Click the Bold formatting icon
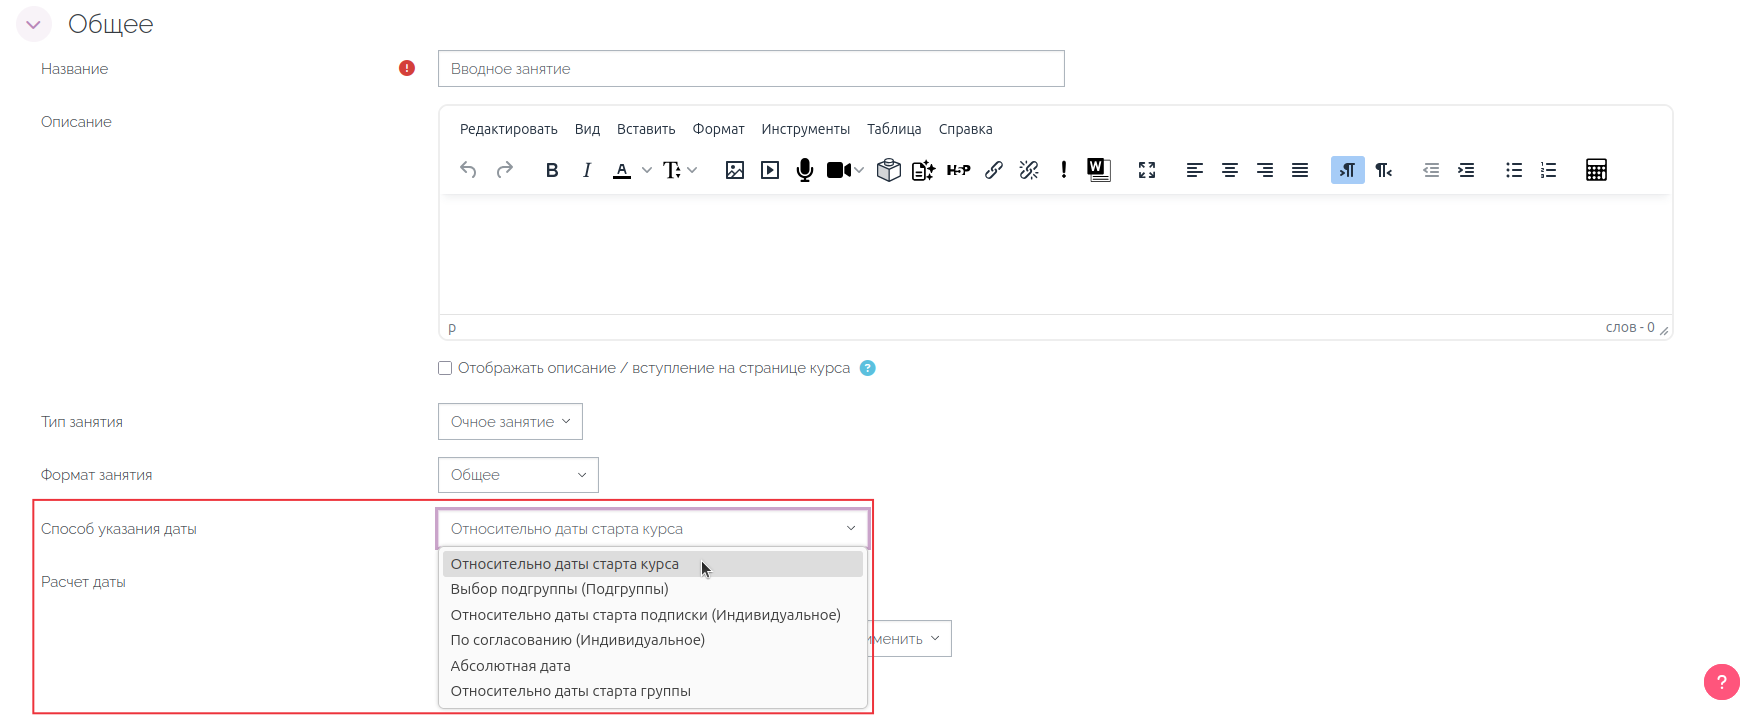Image resolution: width=1758 pixels, height=717 pixels. pos(551,170)
